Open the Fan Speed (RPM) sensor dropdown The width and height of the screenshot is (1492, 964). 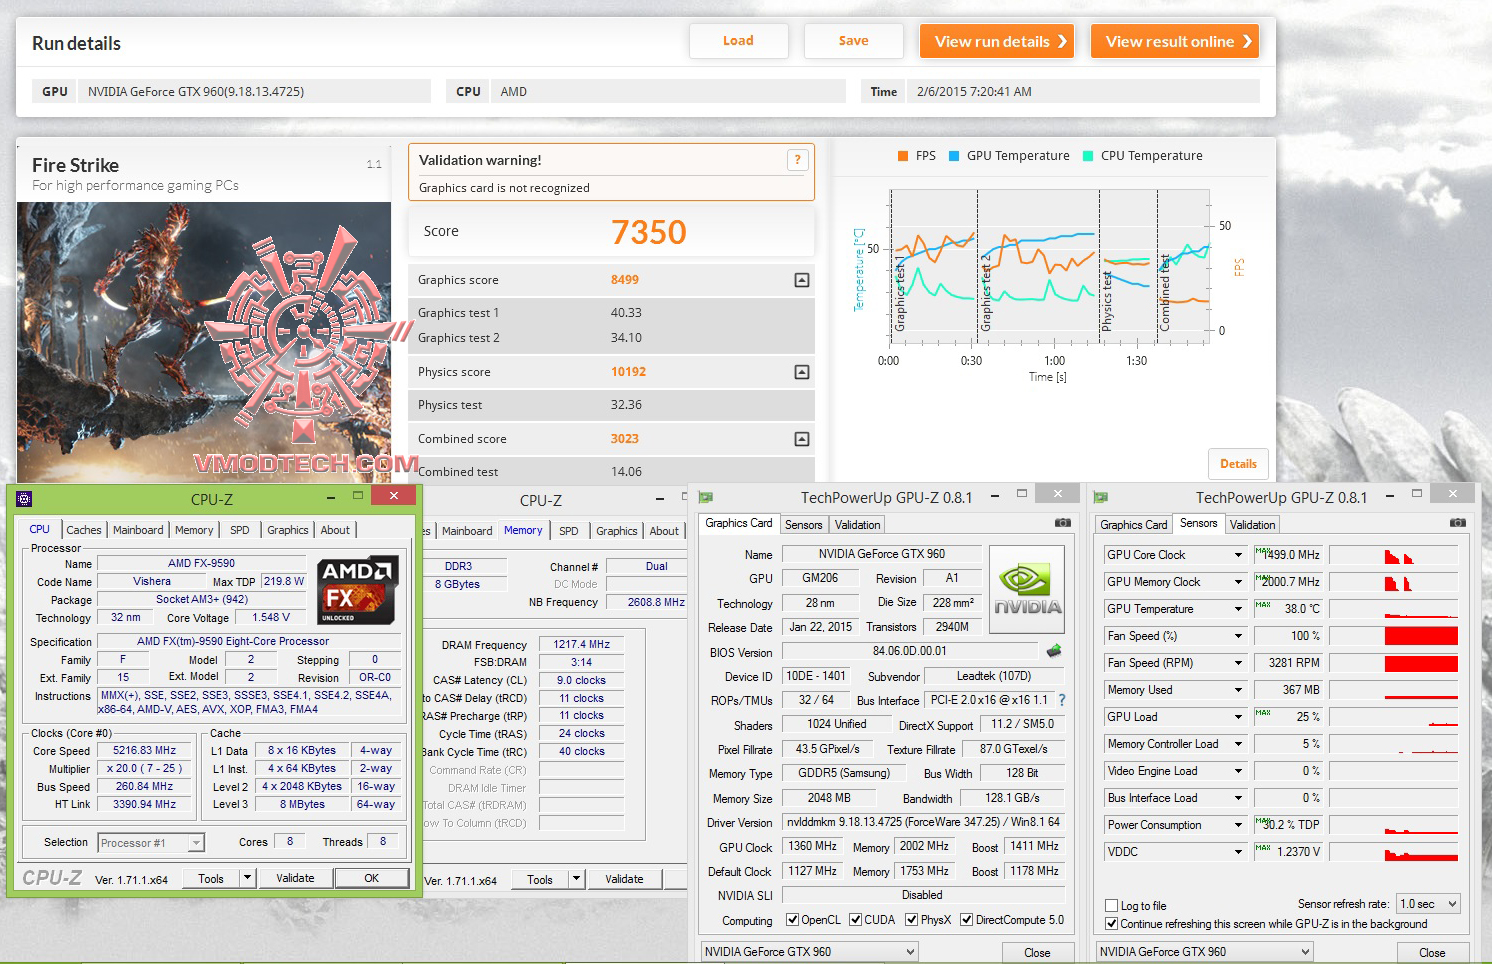(1238, 663)
